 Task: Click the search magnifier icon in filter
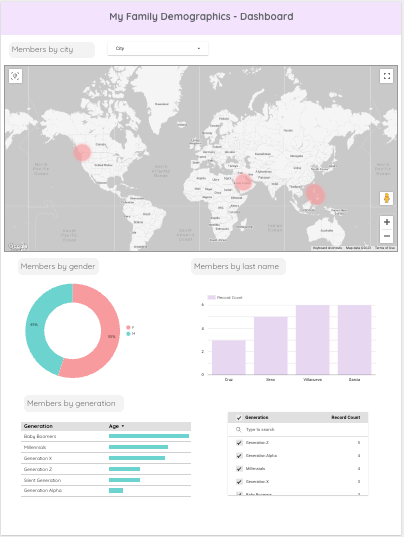239,429
